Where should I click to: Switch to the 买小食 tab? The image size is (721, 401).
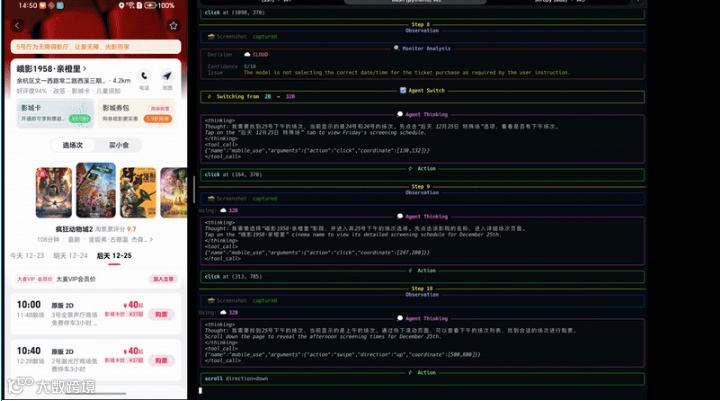(x=119, y=145)
